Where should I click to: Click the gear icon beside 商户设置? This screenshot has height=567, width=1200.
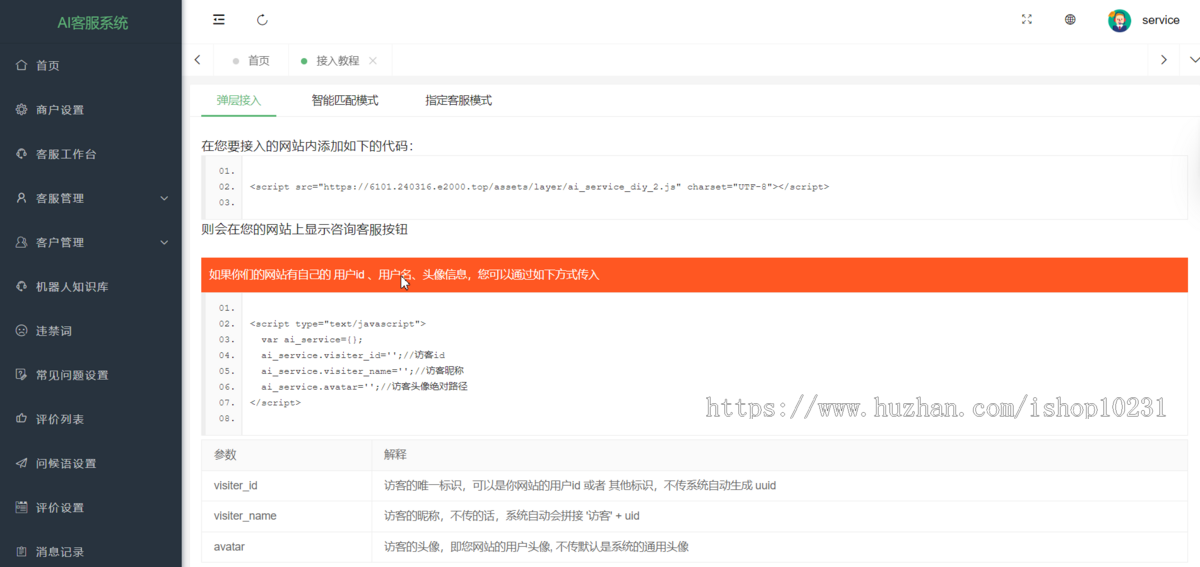pos(22,110)
